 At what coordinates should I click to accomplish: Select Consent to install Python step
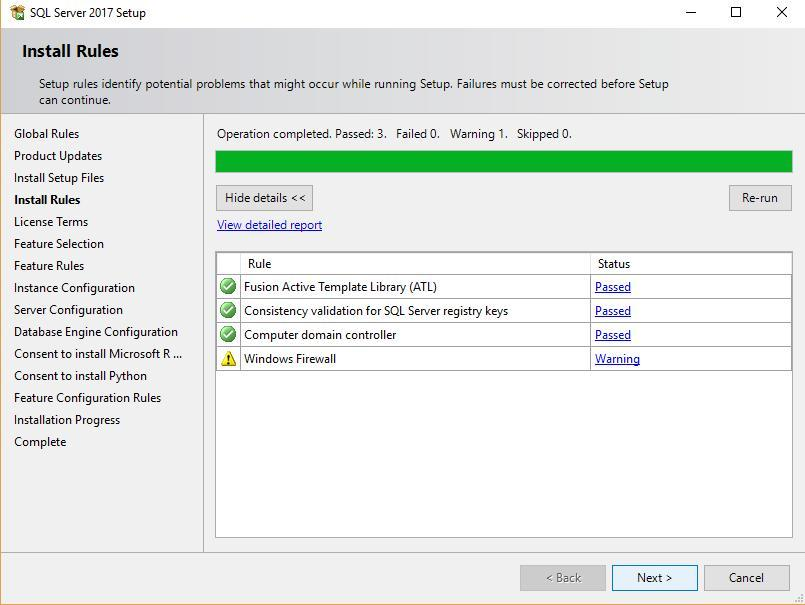[x=81, y=376]
